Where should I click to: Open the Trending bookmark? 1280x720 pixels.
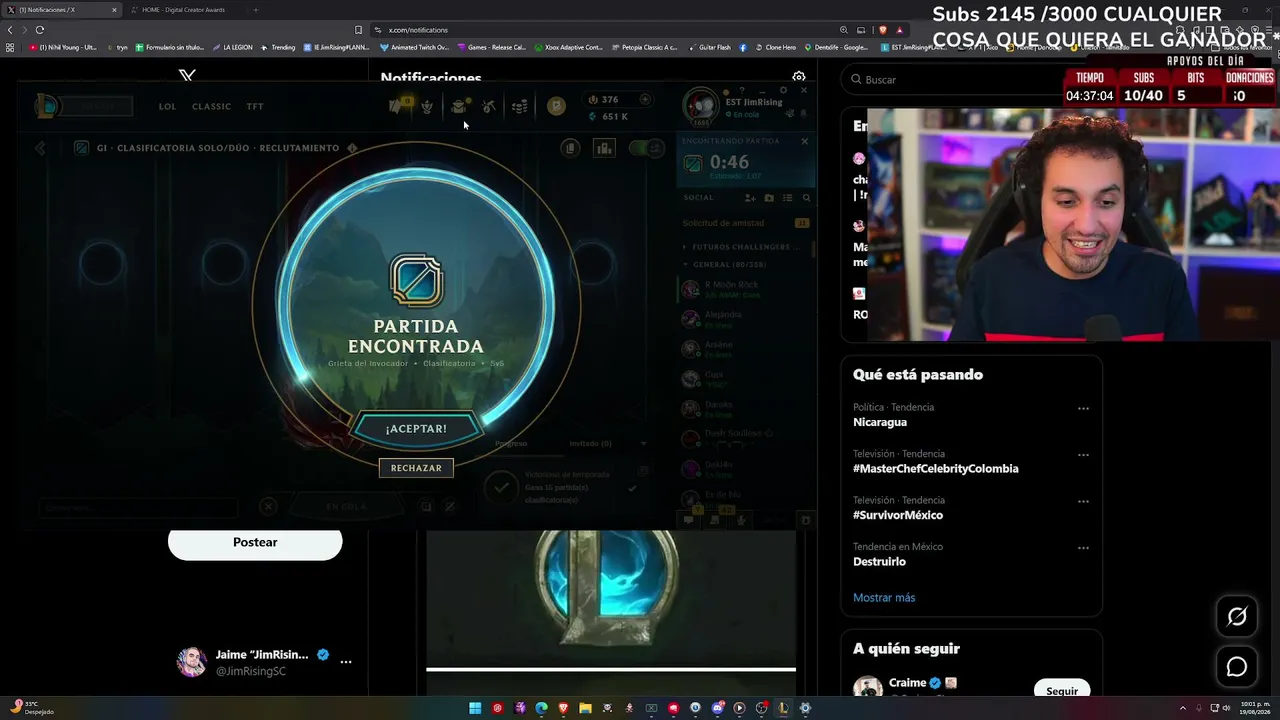point(278,47)
